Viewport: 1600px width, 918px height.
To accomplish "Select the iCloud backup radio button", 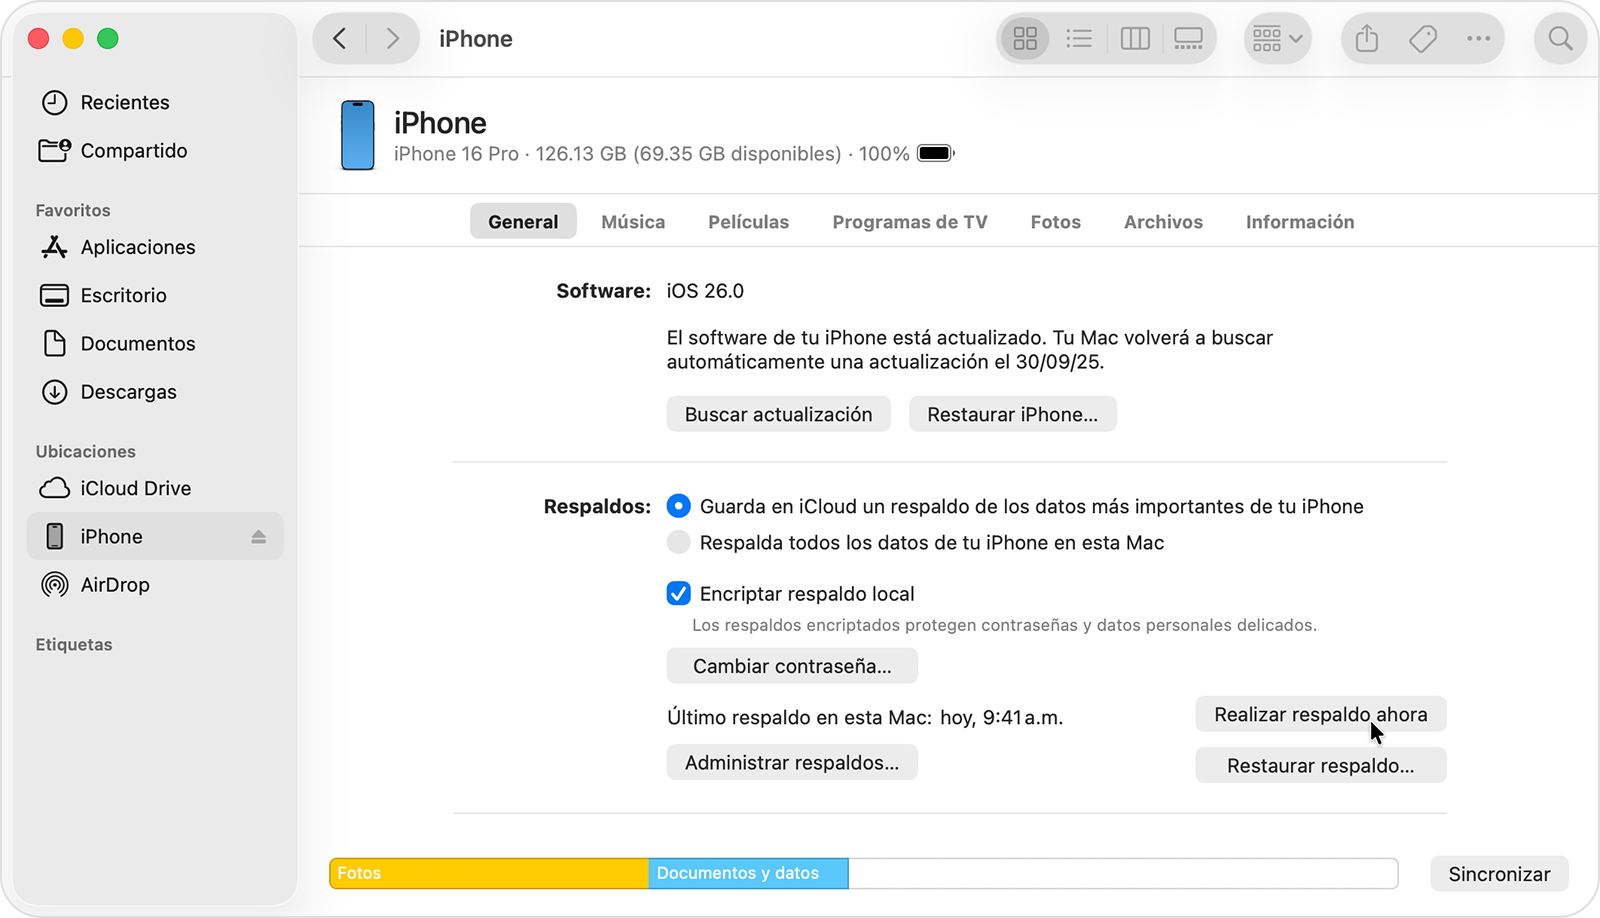I will coord(678,506).
